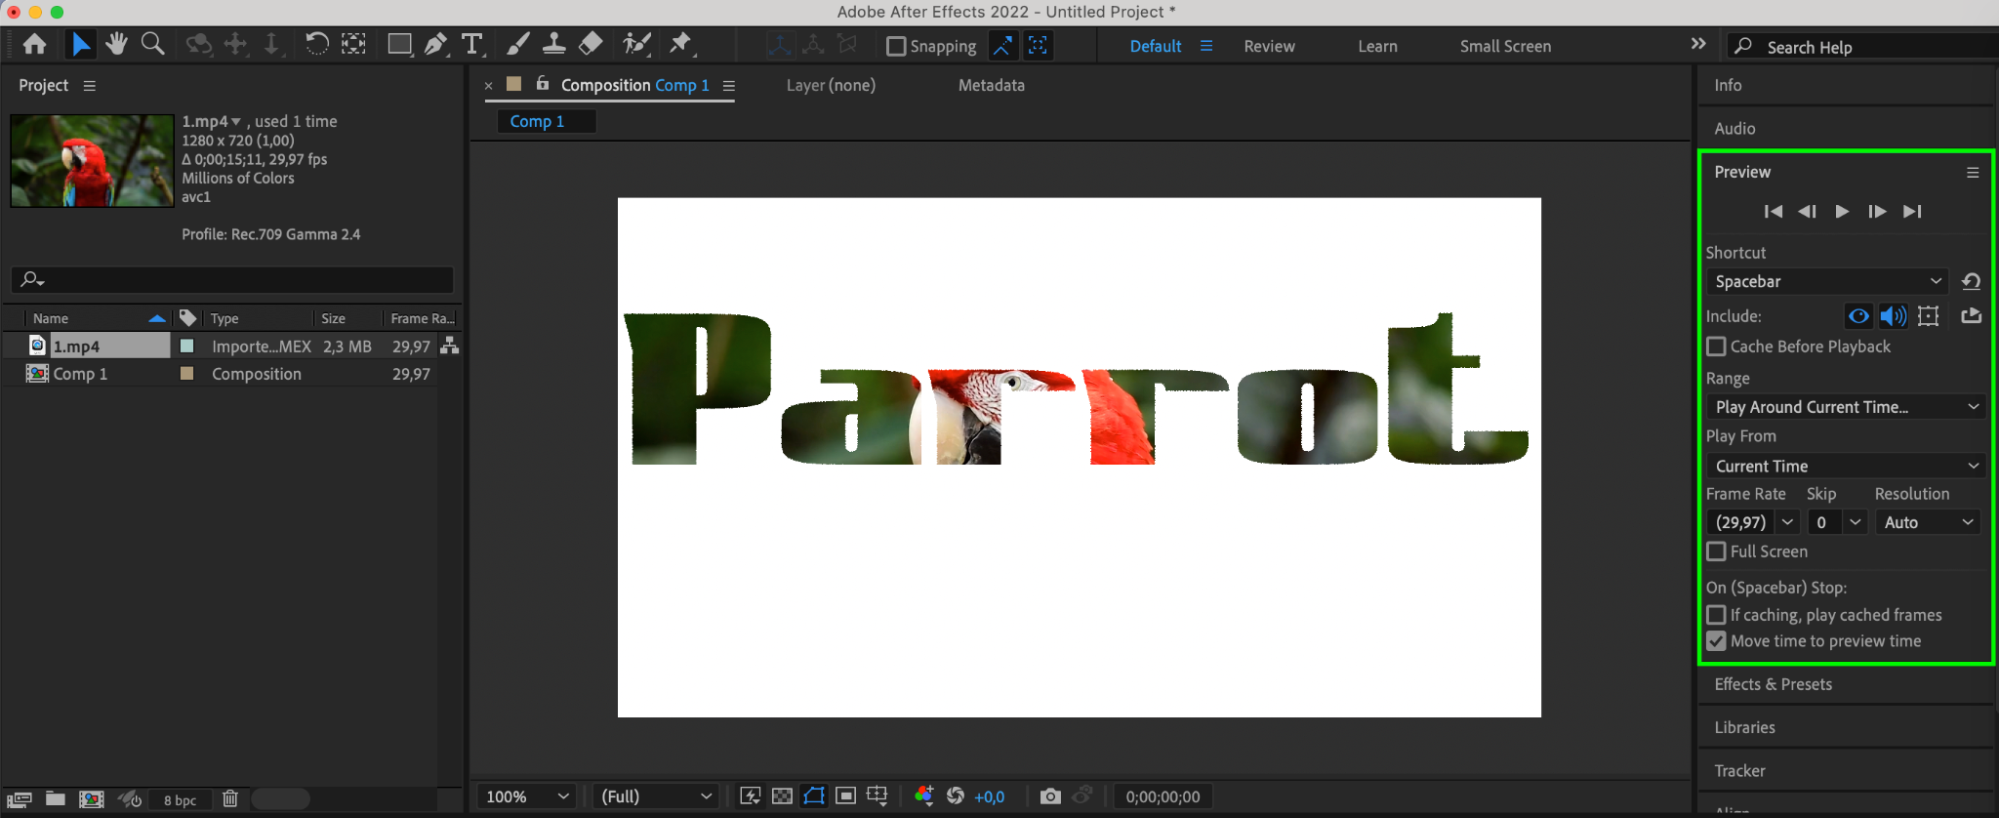
Task: Enable the Snapping checkbox
Action: pyautogui.click(x=896, y=46)
